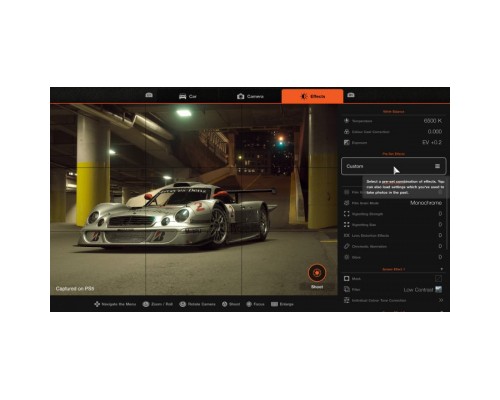Click the Temperature thermometer icon
Image resolution: width=500 pixels, height=400 pixels.
click(347, 121)
